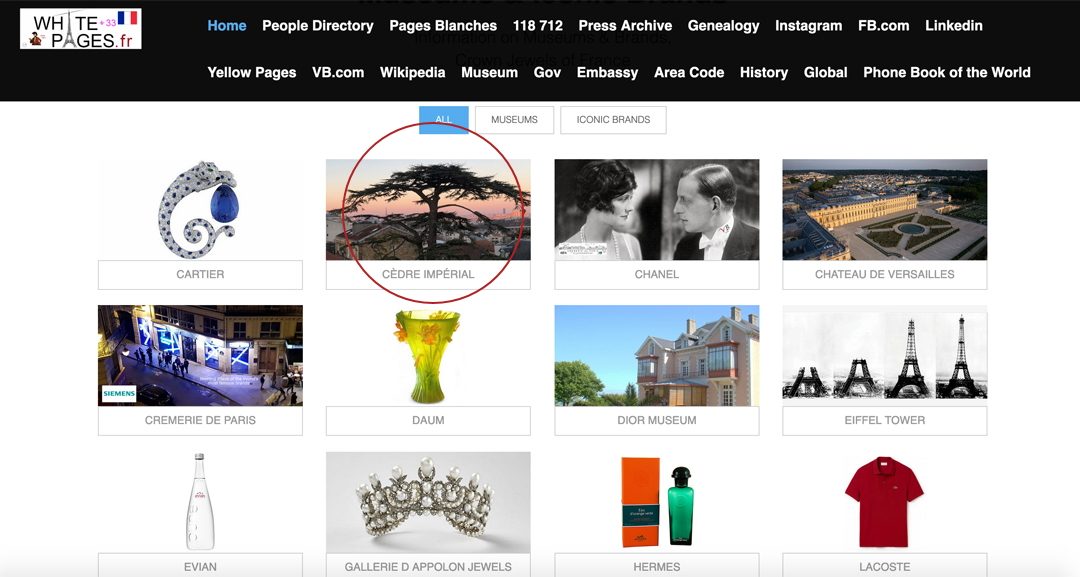Go to People Directory

(x=318, y=25)
